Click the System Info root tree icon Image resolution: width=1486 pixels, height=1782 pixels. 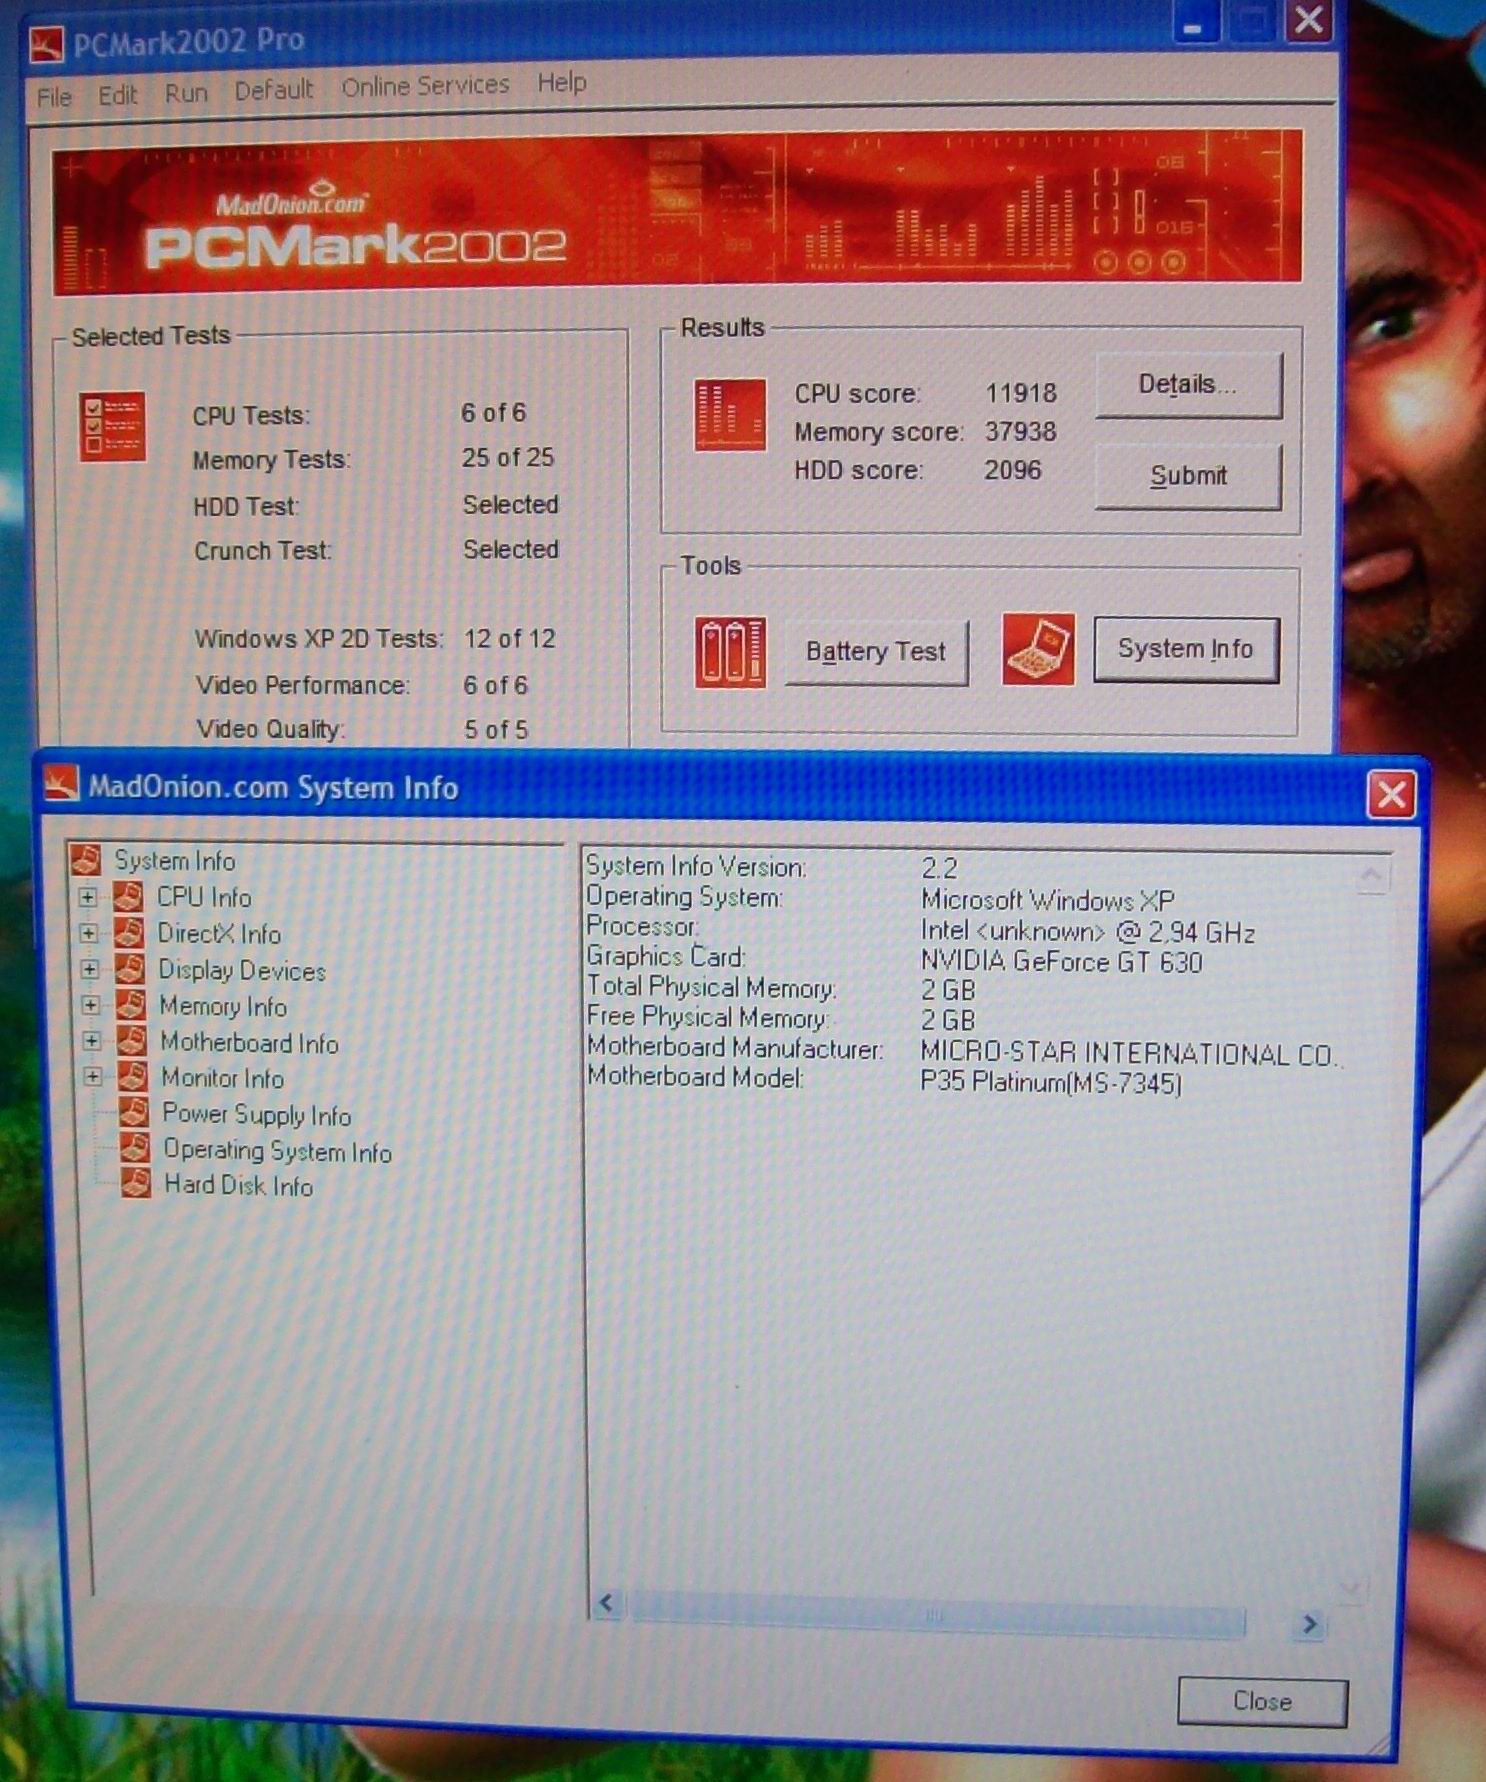[87, 859]
